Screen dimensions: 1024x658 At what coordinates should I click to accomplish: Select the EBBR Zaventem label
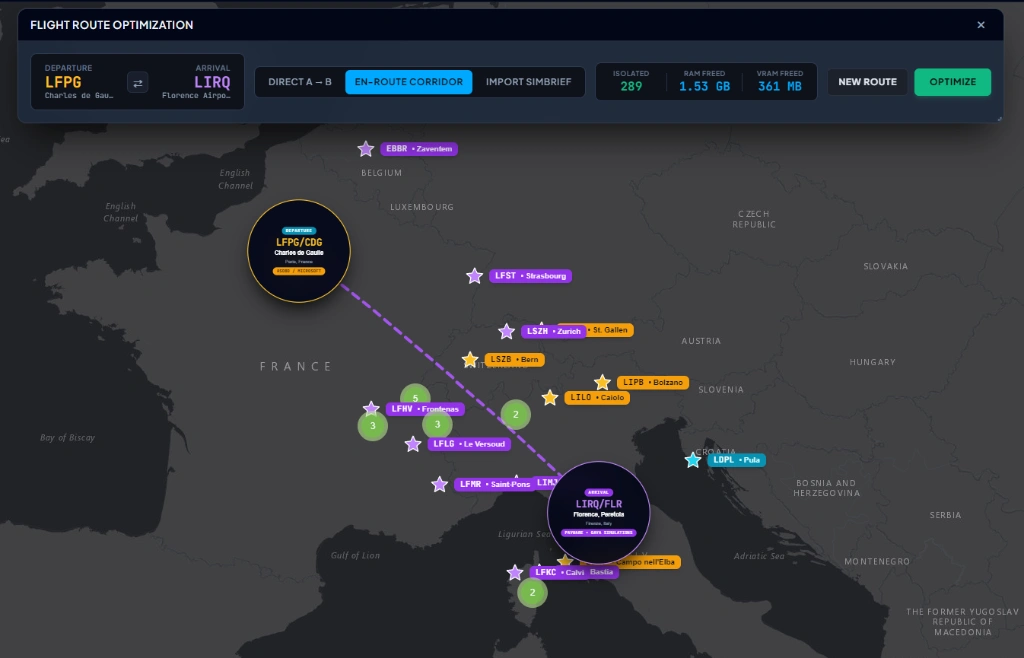pos(419,149)
